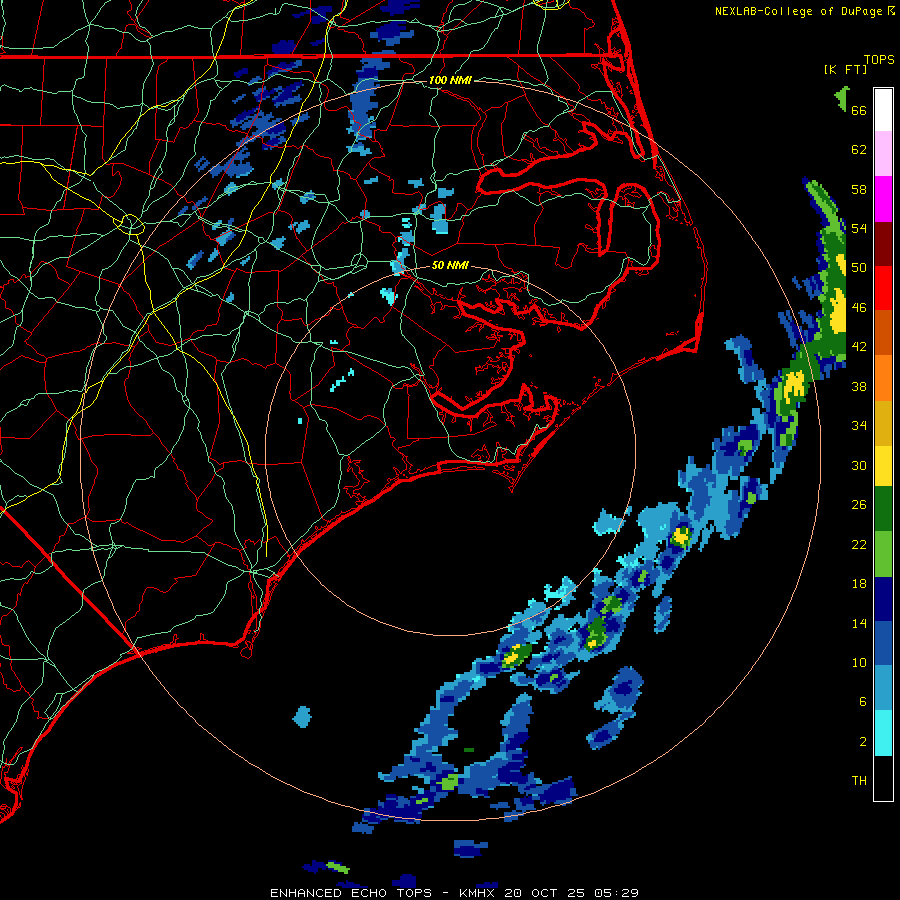Click the 50 NMI range ring label

pyautogui.click(x=450, y=265)
